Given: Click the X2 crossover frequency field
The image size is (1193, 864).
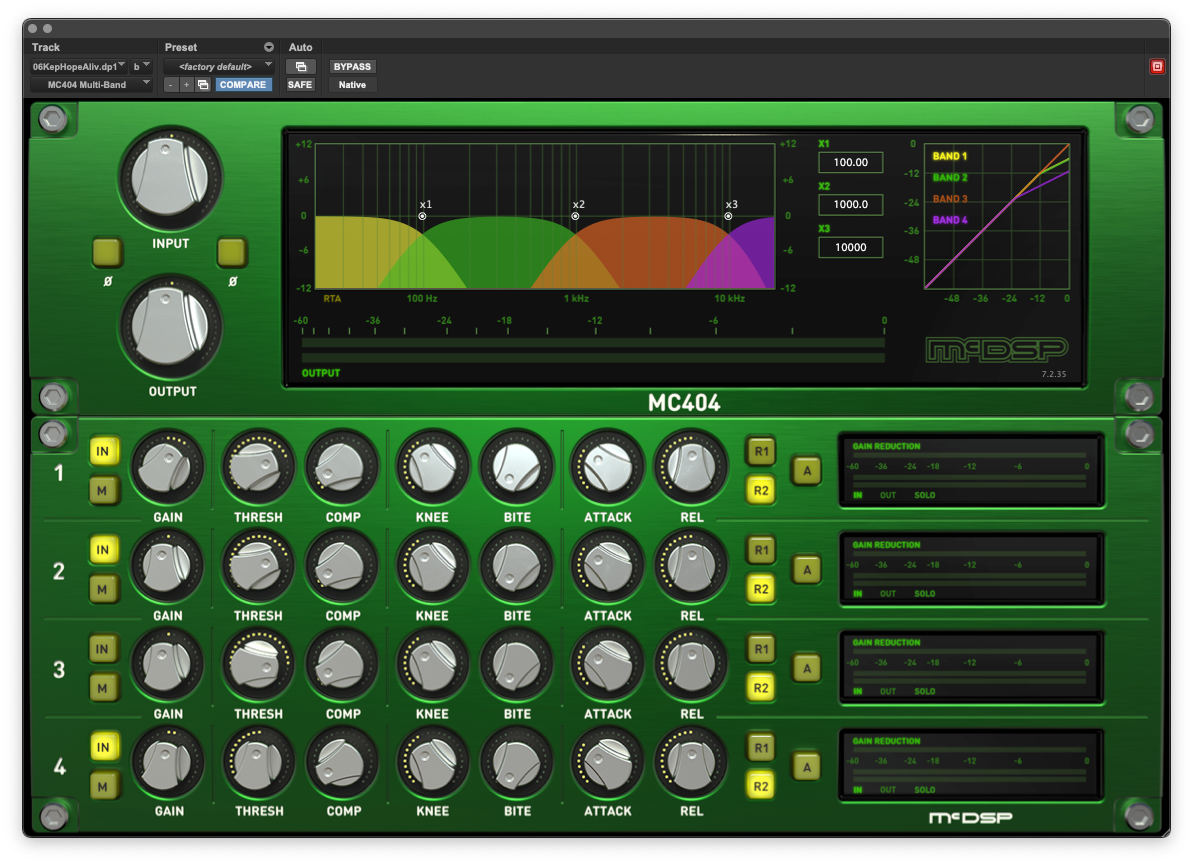Looking at the screenshot, I should (x=850, y=204).
